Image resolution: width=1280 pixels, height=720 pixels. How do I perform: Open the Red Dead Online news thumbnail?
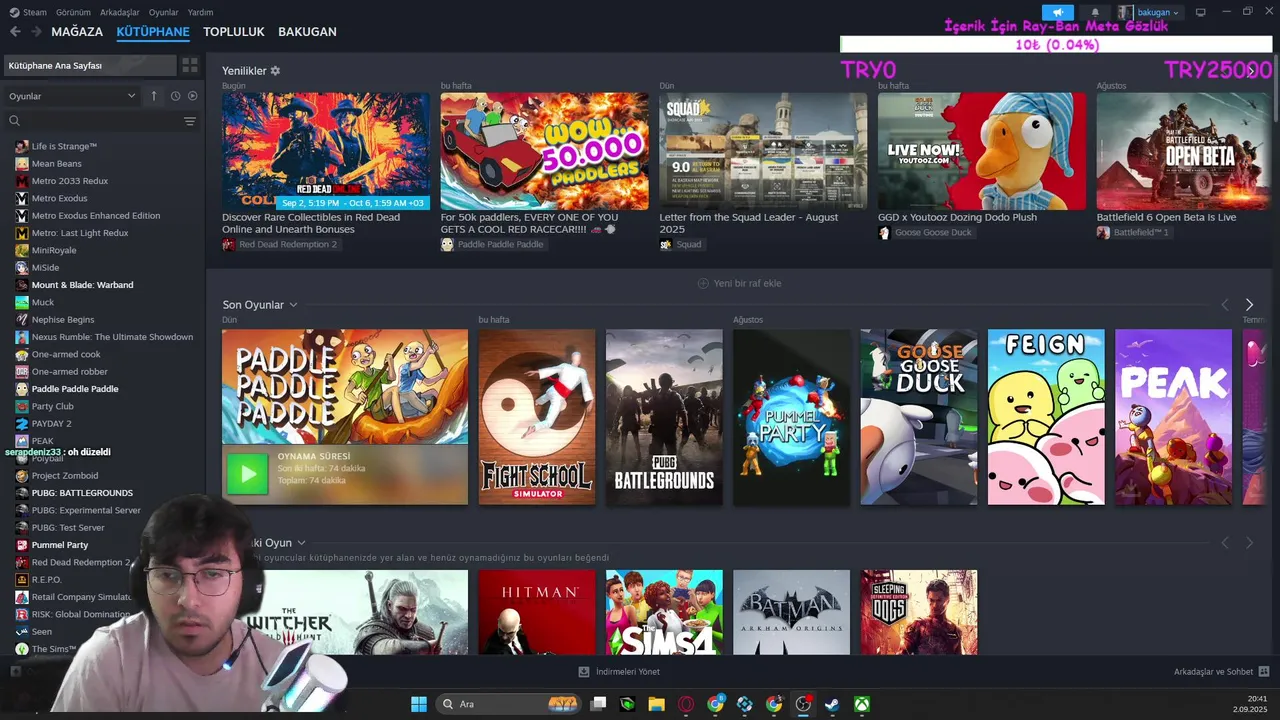click(326, 151)
